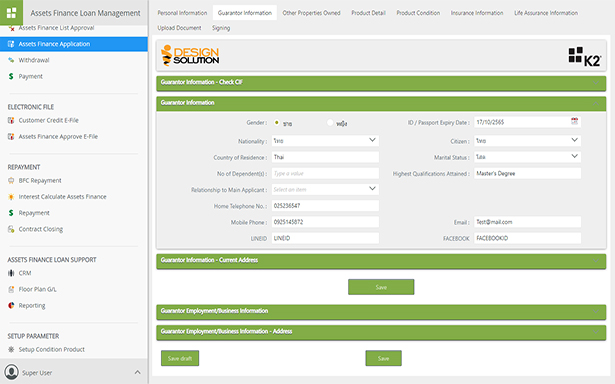
Task: Click the Withdrawal sidebar icon
Action: (11, 60)
